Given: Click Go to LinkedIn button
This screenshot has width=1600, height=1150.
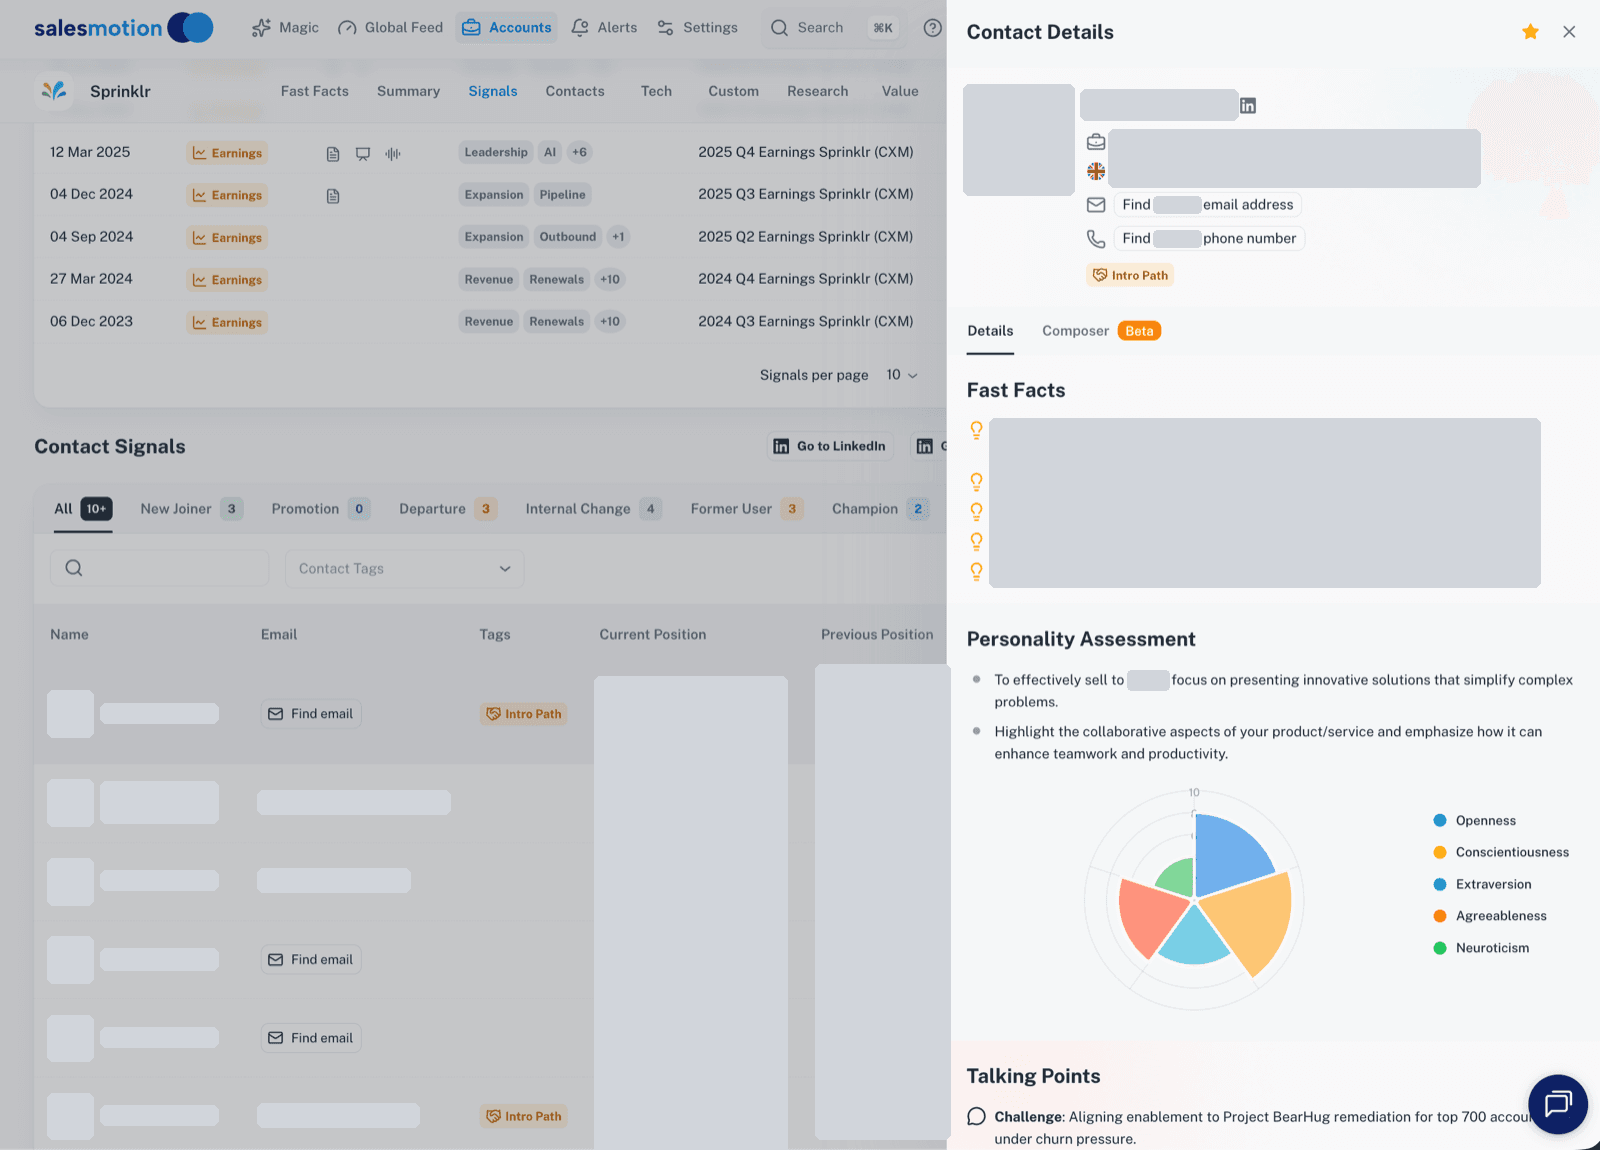Looking at the screenshot, I should 830,446.
